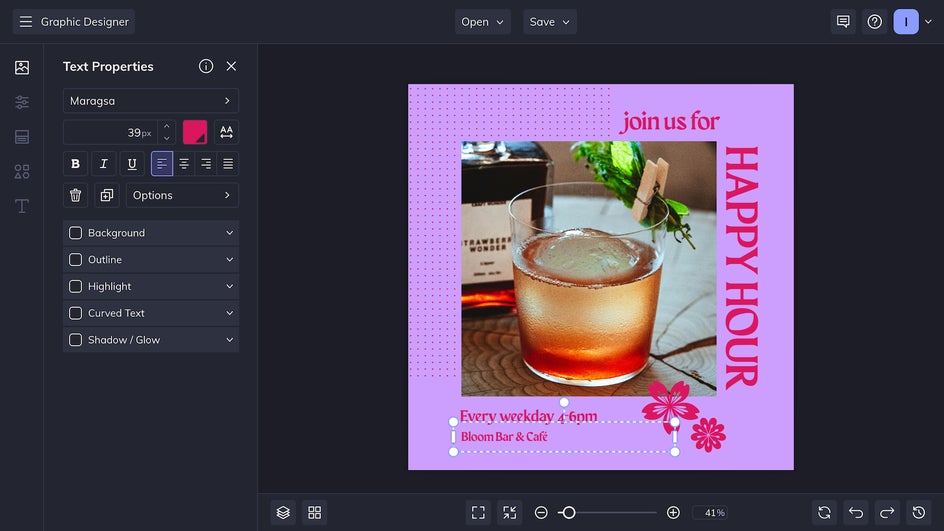Toggle italic formatting
The height and width of the screenshot is (531, 944).
pos(104,164)
